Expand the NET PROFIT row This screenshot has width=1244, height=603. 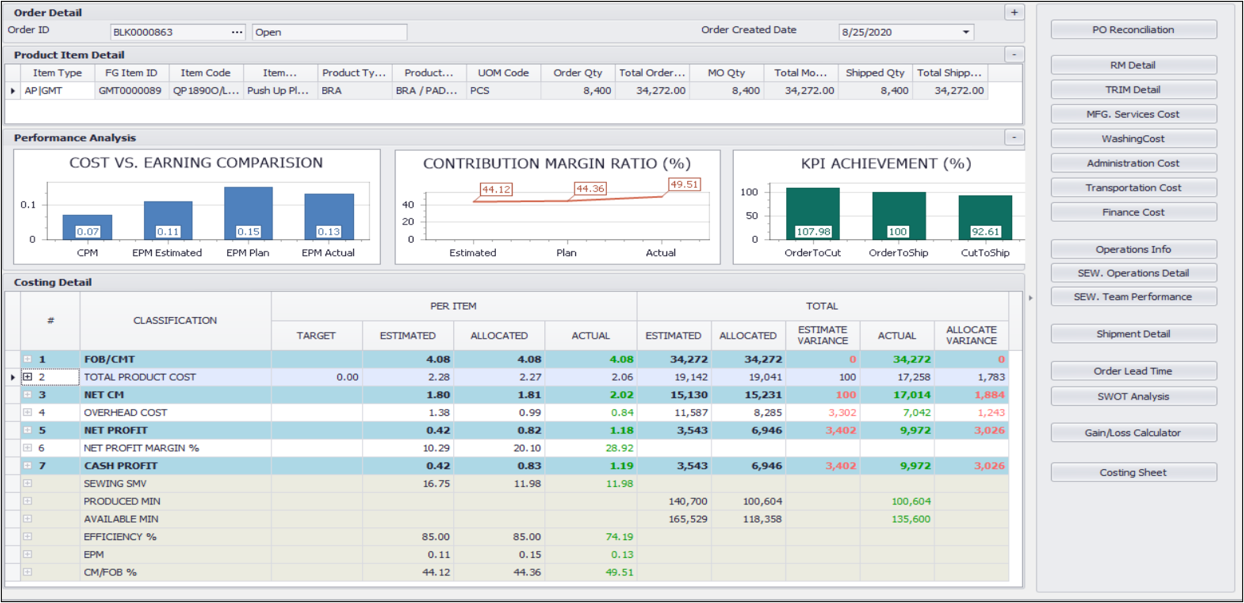point(28,430)
